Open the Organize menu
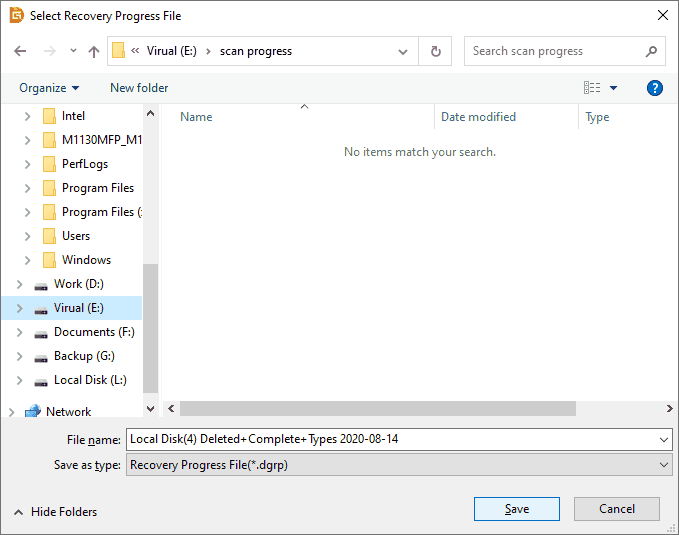The image size is (679, 535). (49, 88)
